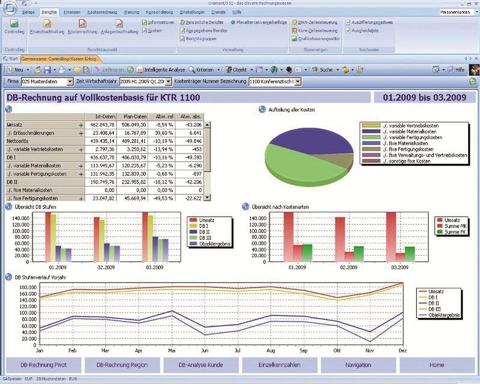Image resolution: width=480 pixels, height=384 pixels.
Task: Open the Firma dropdown
Action: click(x=70, y=82)
